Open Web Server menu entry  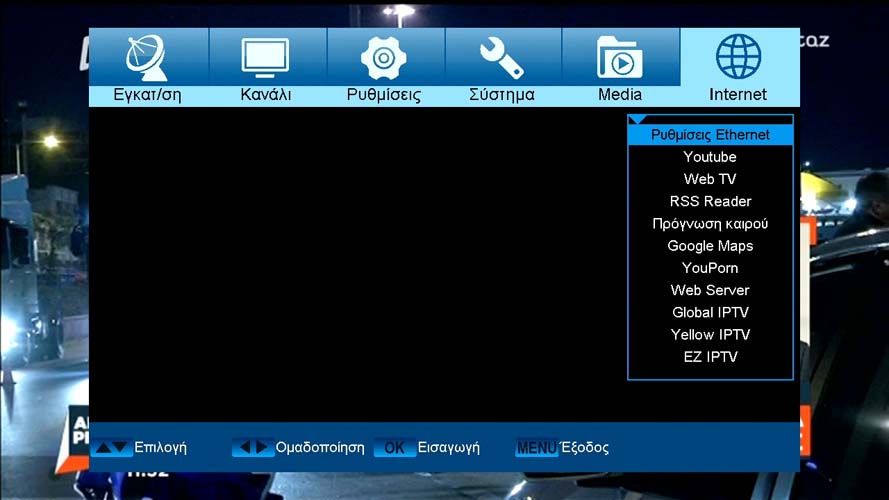[710, 290]
